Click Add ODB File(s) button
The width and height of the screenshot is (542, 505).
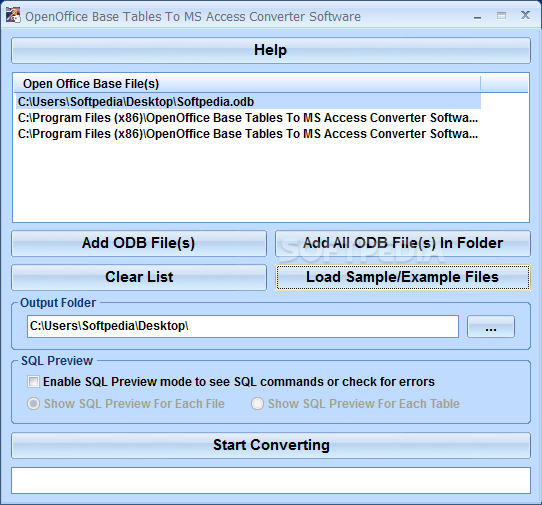pos(139,243)
